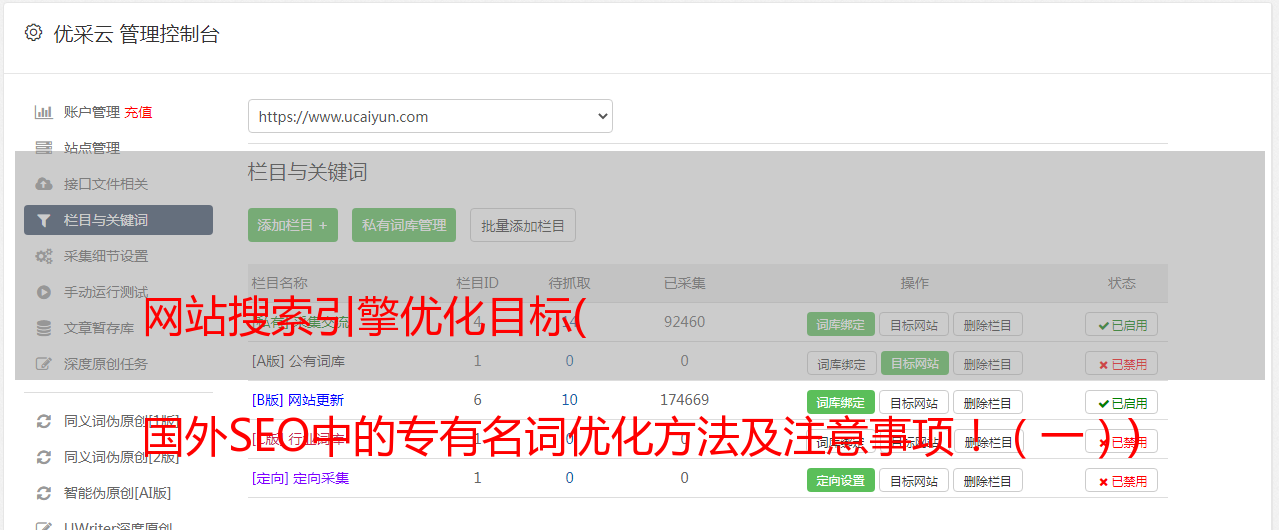Open 账户管理 via its bar chart icon
This screenshot has height=530, width=1279.
point(43,112)
